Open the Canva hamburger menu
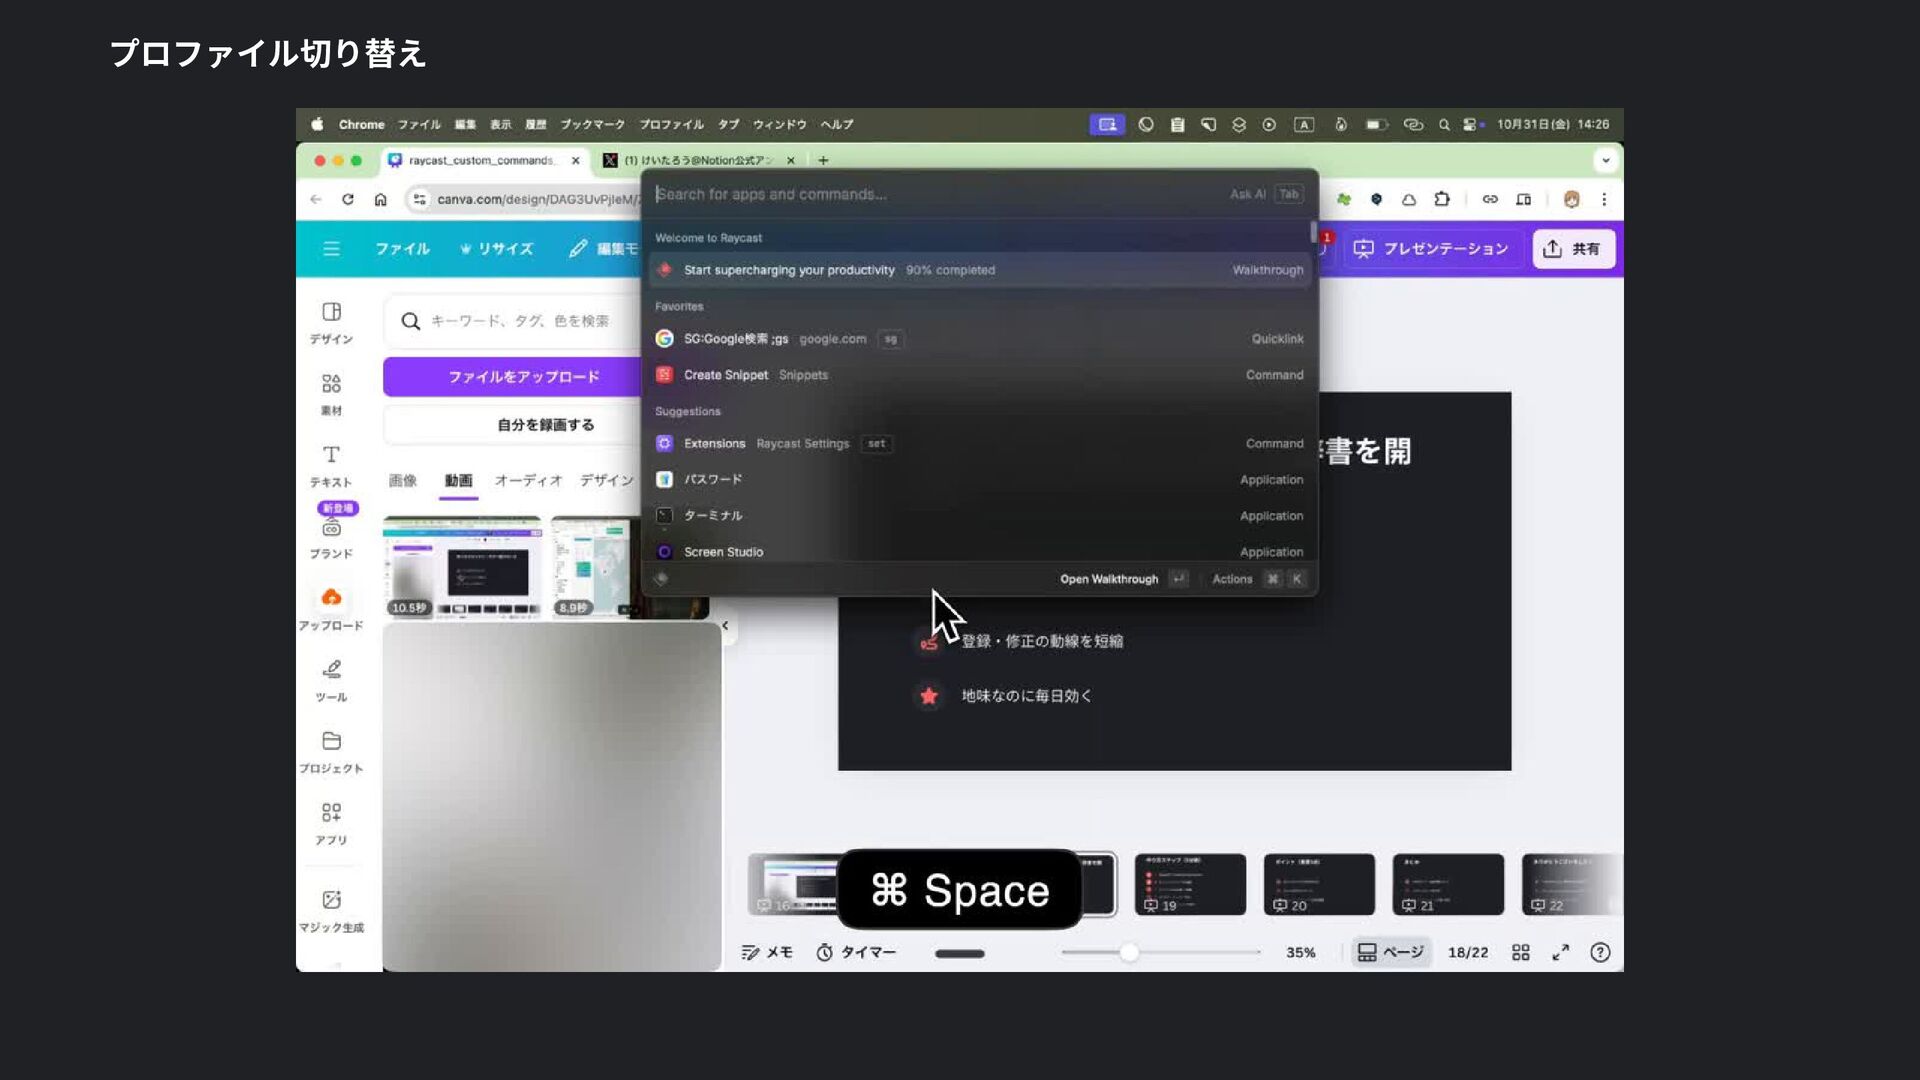The height and width of the screenshot is (1080, 1920). click(x=331, y=249)
